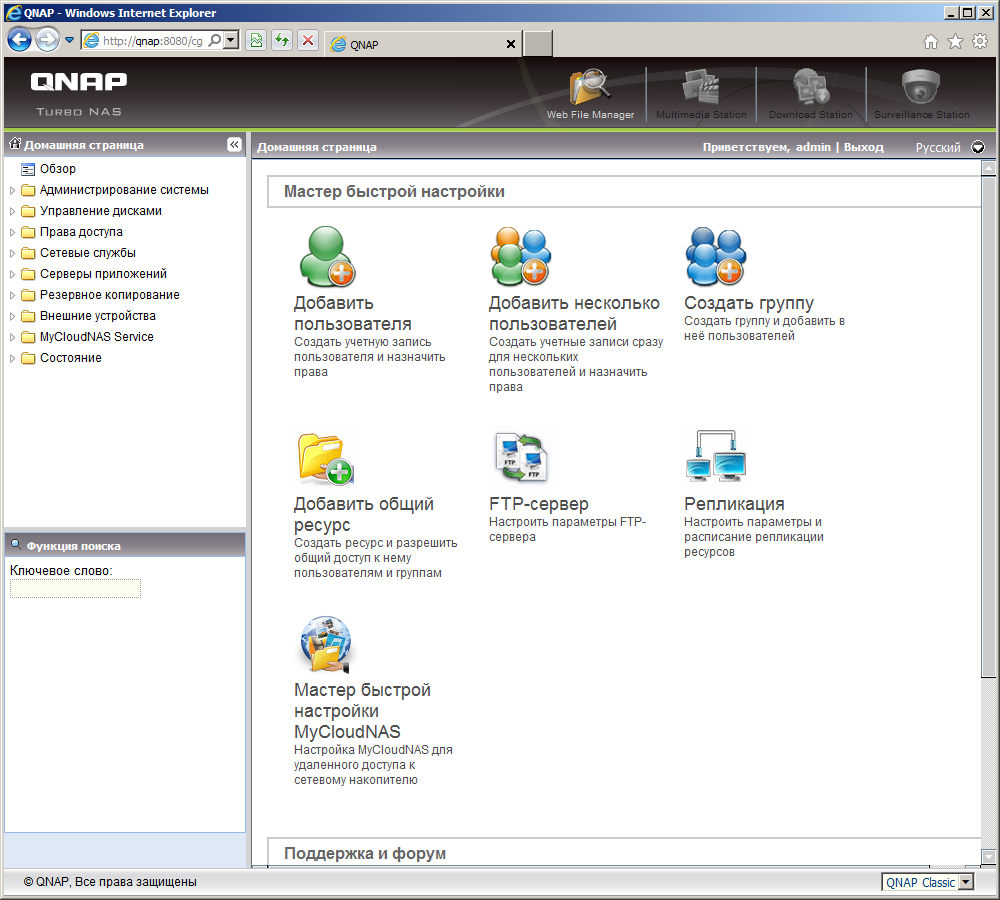Click the Функция поиска magnifier icon
The width and height of the screenshot is (1000, 900).
(16, 545)
